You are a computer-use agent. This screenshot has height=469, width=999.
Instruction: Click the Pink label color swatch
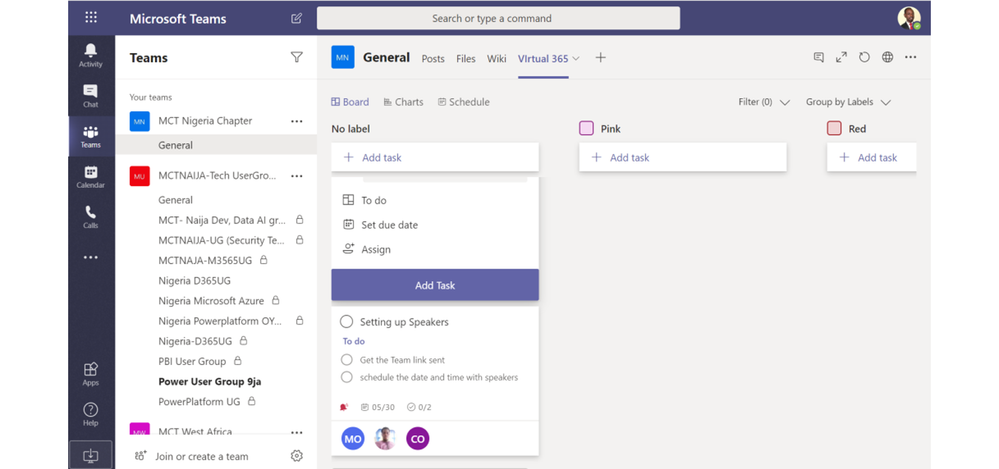(586, 129)
